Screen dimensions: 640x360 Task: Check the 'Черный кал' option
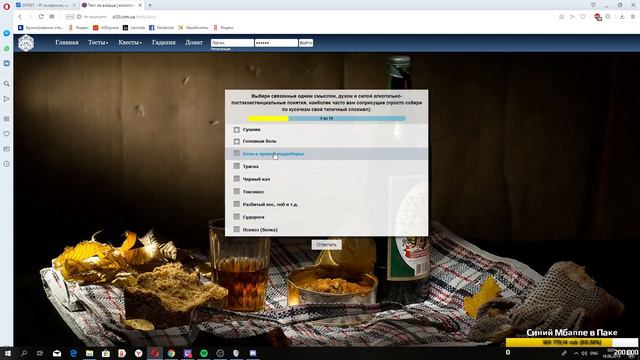(237, 179)
